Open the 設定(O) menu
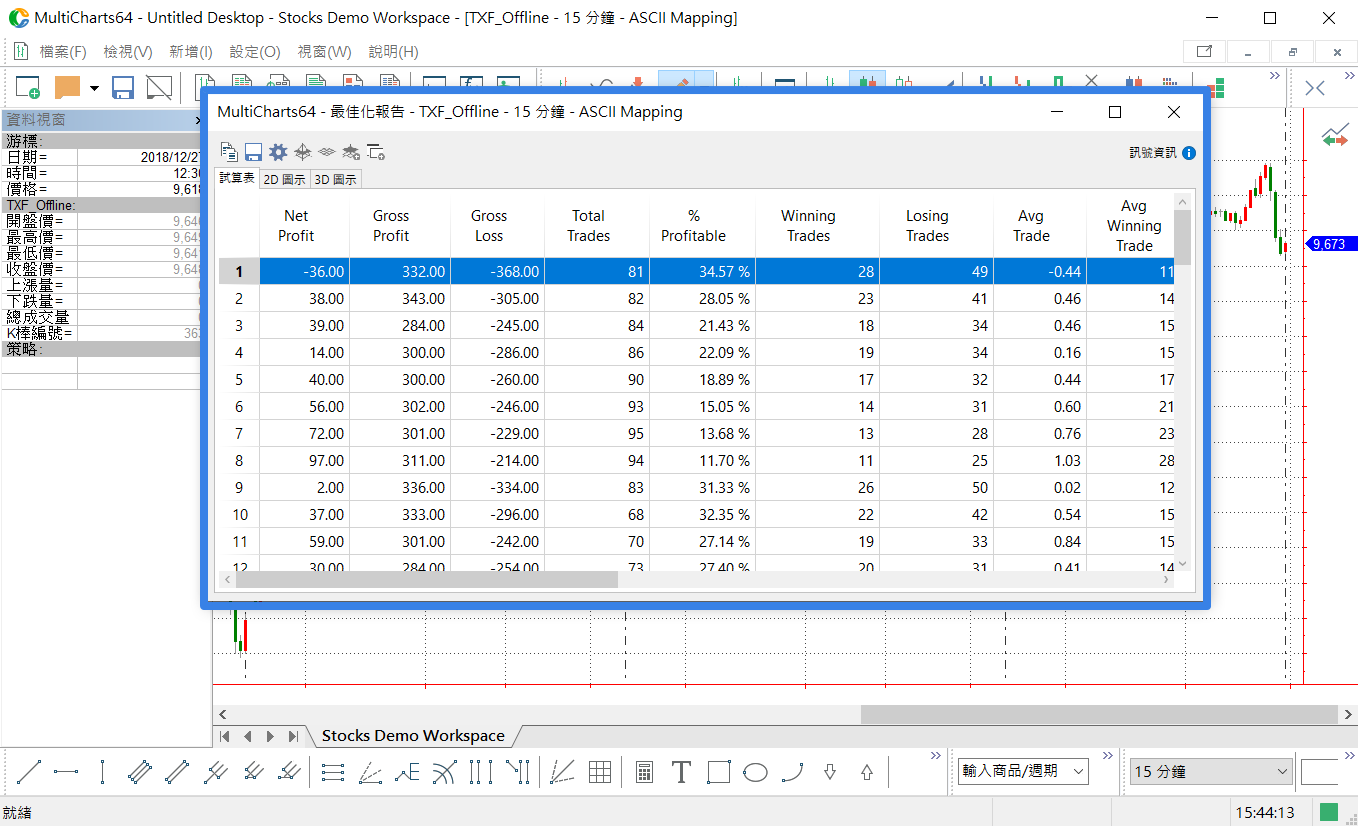Screen dimensions: 1358x826 point(255,52)
